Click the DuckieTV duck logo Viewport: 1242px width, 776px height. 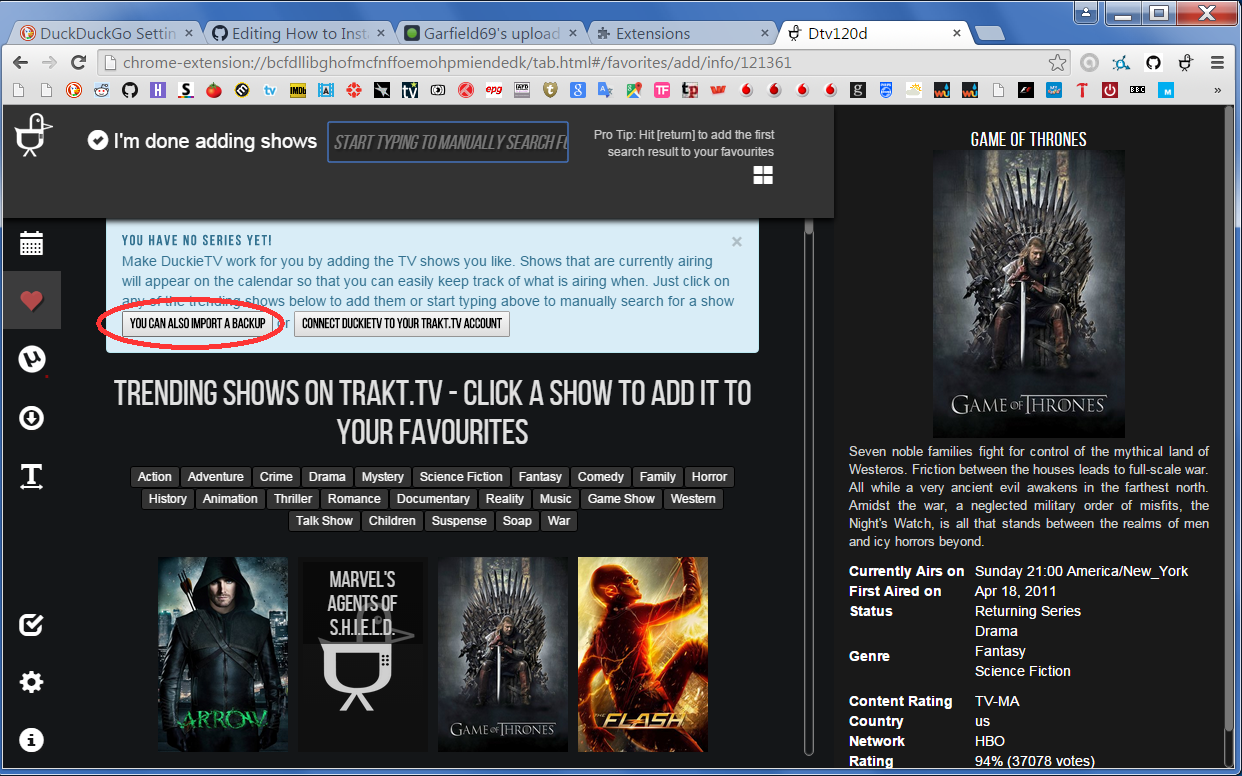(x=34, y=135)
